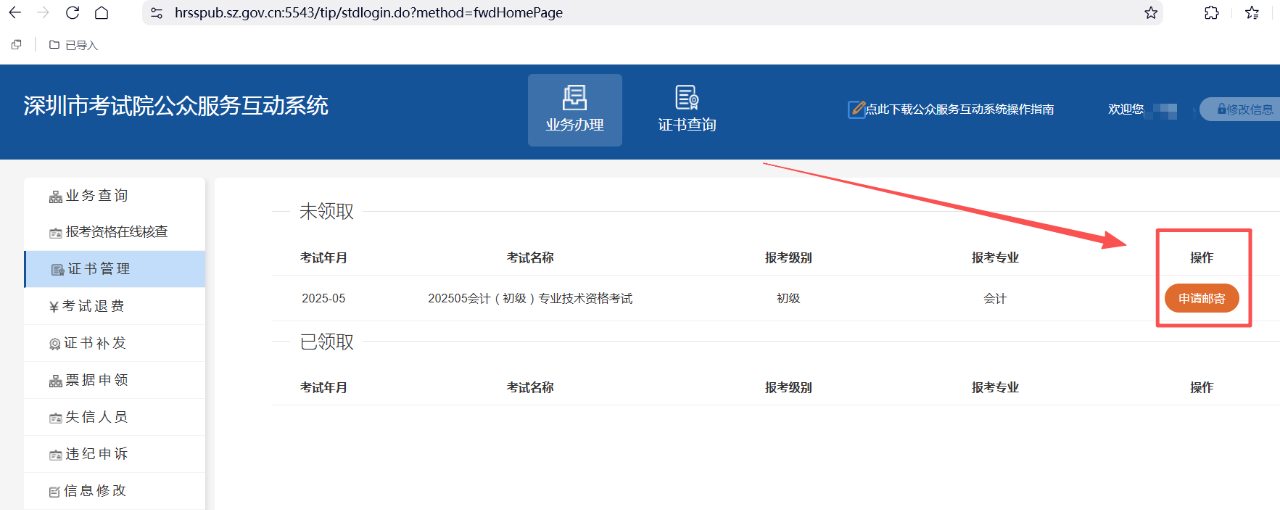The width and height of the screenshot is (1280, 510).
Task: Select 证书管理 in the sidebar
Action: click(99, 269)
